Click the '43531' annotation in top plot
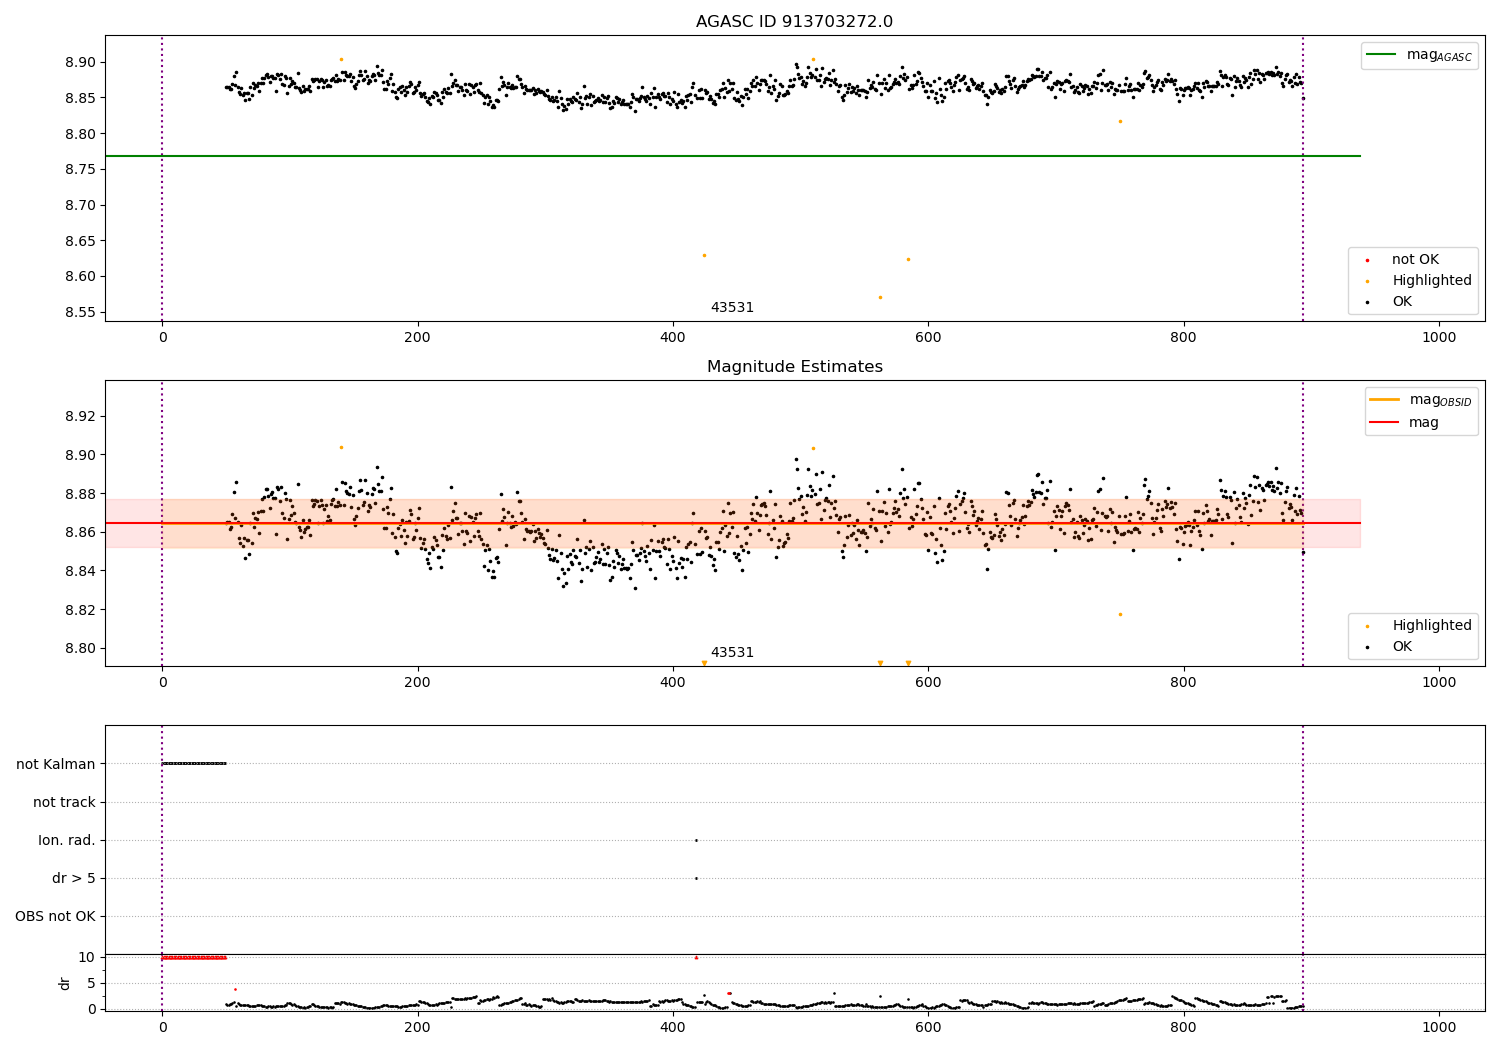1500x1050 pixels. pos(732,308)
